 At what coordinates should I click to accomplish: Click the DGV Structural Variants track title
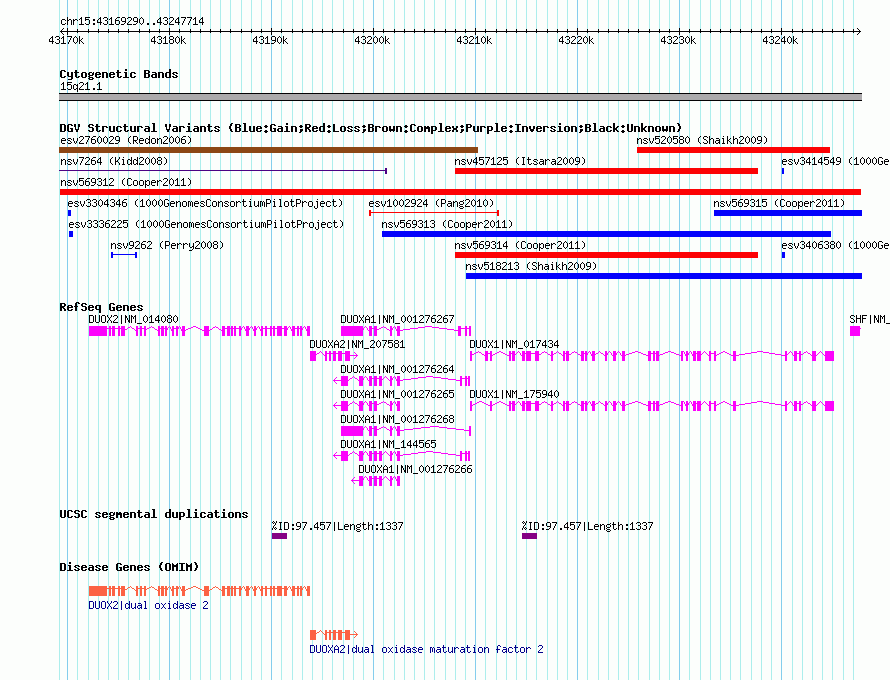pyautogui.click(x=370, y=128)
